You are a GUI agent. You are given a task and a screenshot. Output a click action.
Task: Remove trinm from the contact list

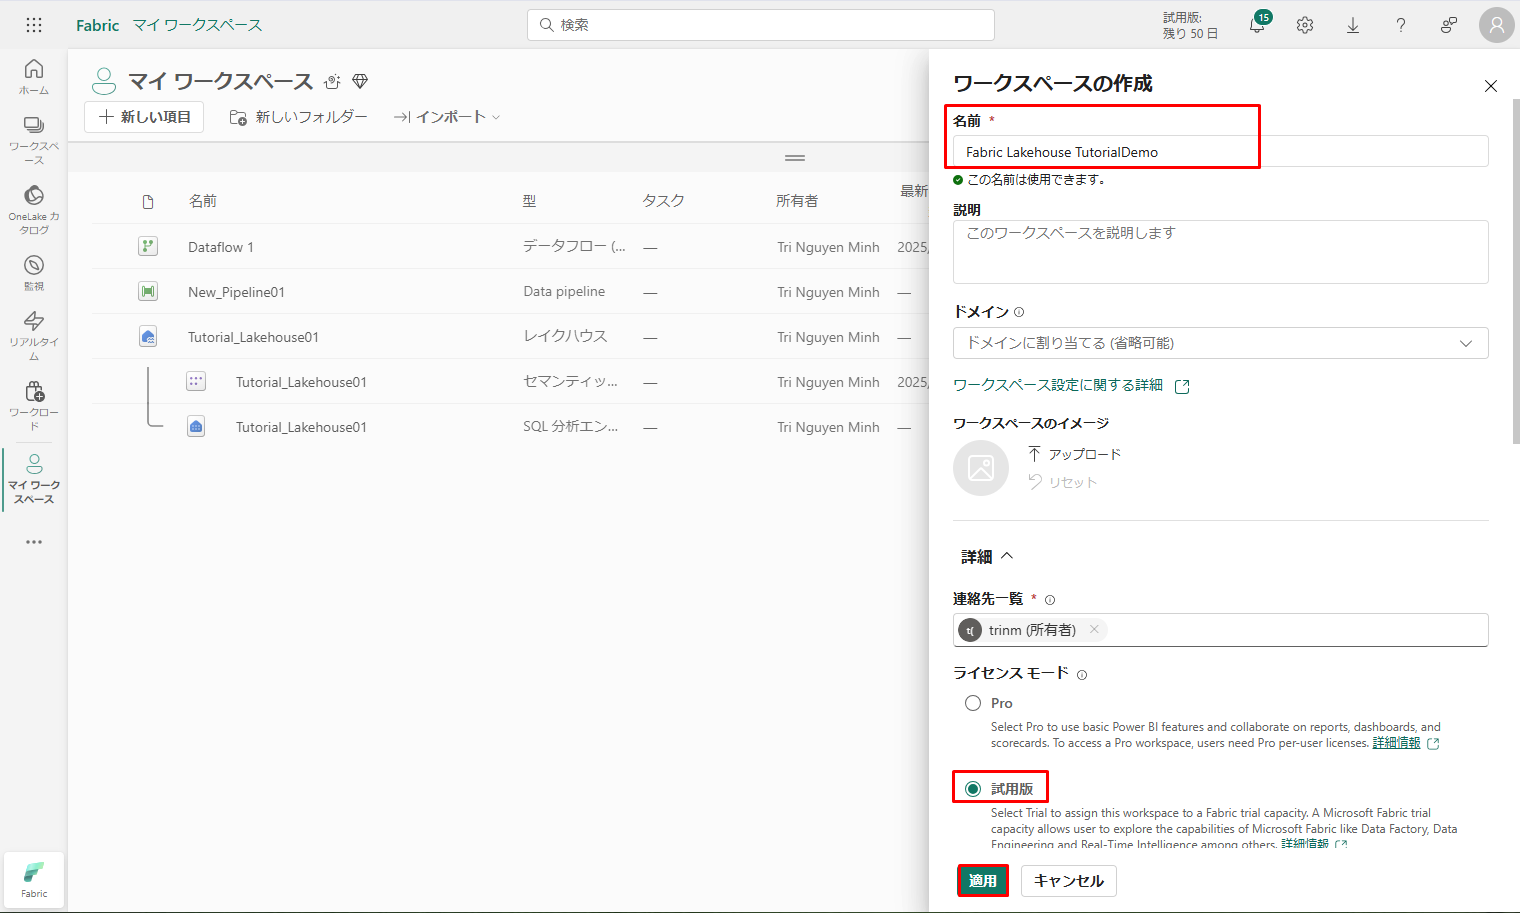[1094, 629]
